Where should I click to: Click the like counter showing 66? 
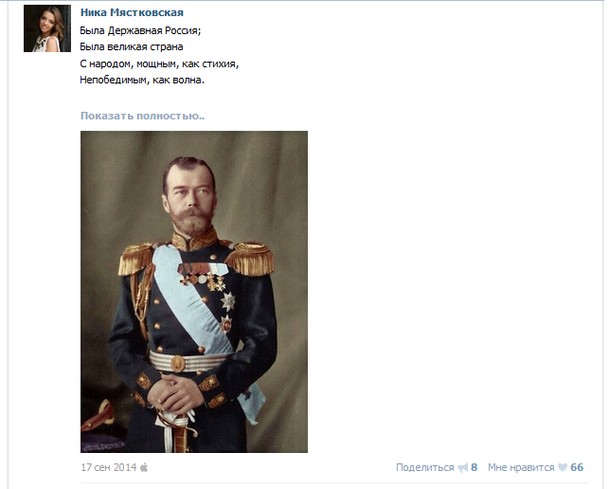(577, 467)
